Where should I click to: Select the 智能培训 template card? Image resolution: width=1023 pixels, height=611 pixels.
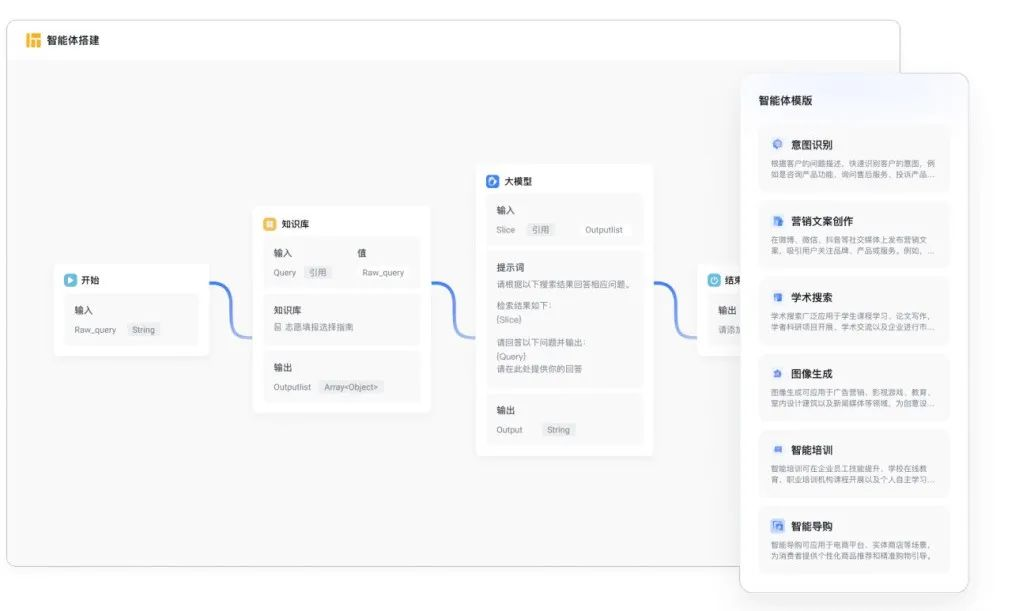(853, 464)
